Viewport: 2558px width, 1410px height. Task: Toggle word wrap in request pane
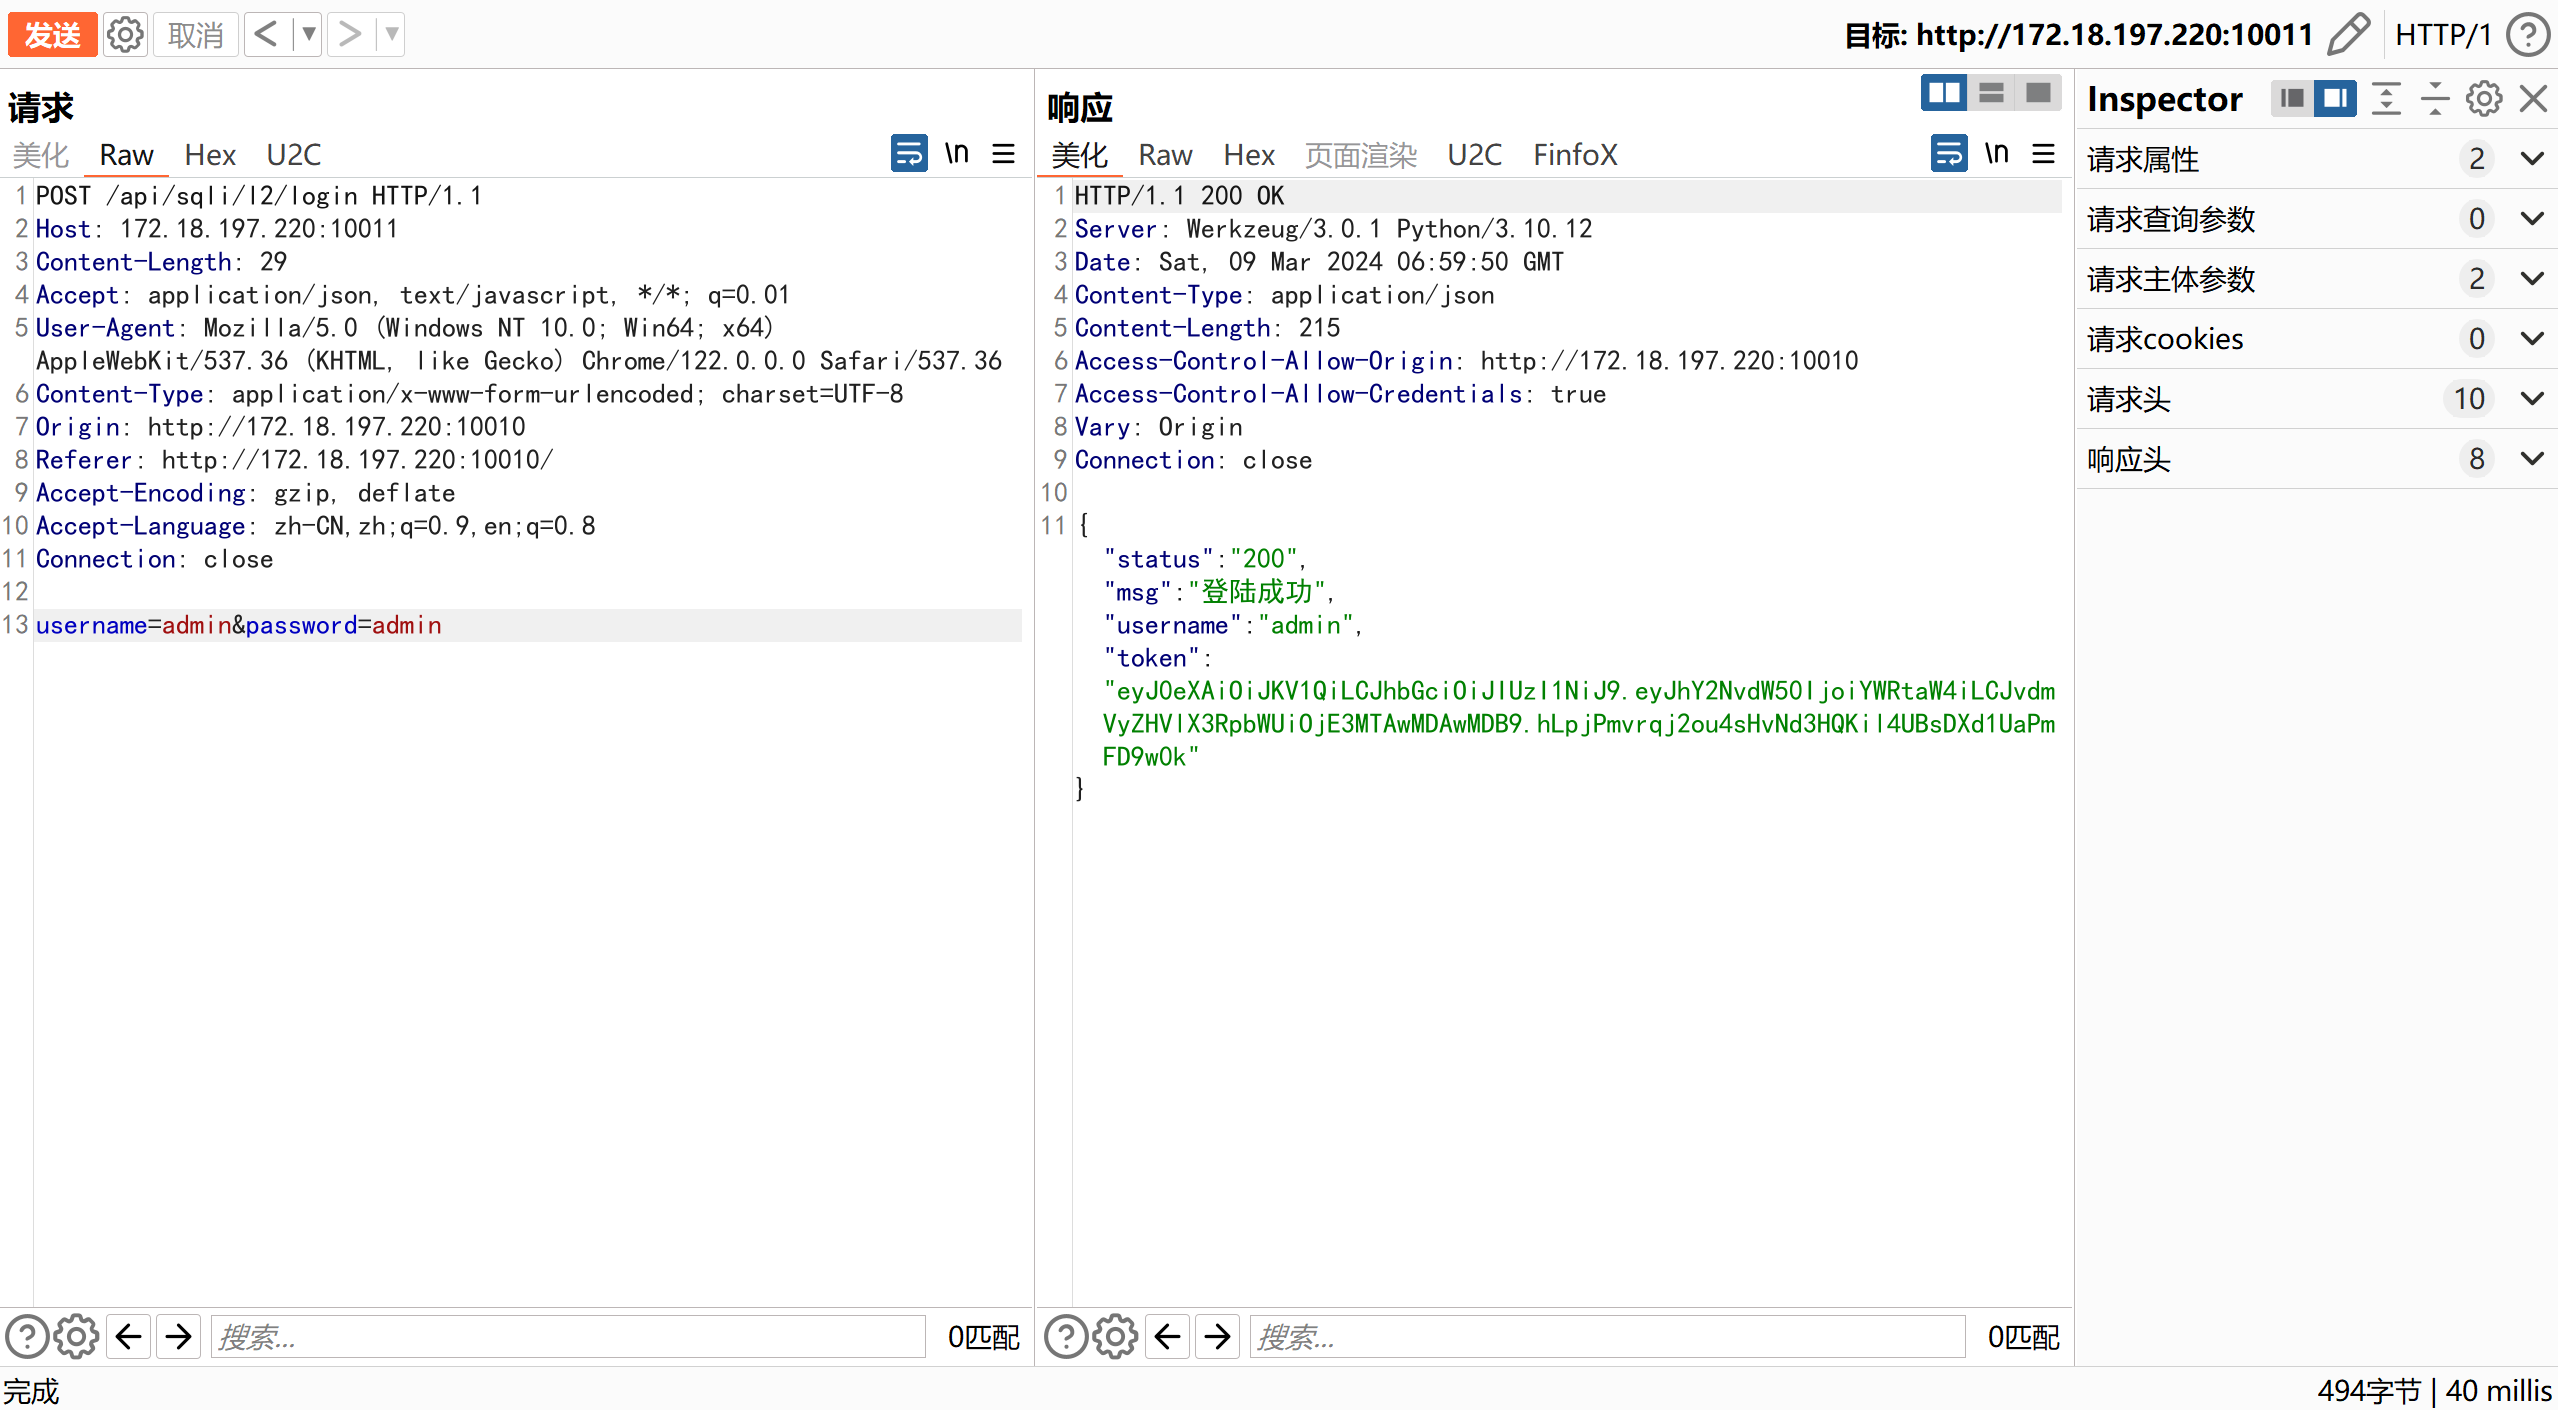[908, 154]
